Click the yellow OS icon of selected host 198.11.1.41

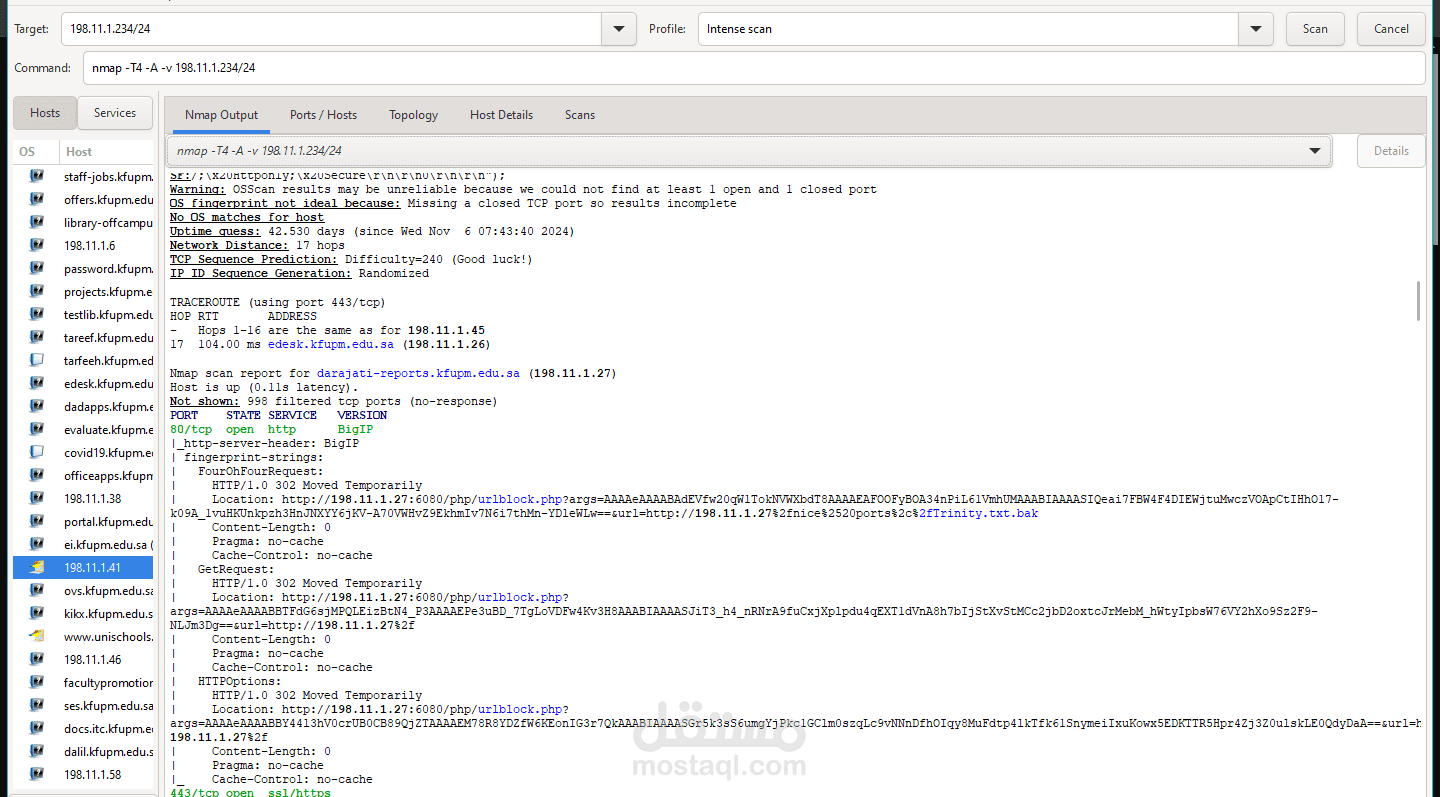pos(37,567)
